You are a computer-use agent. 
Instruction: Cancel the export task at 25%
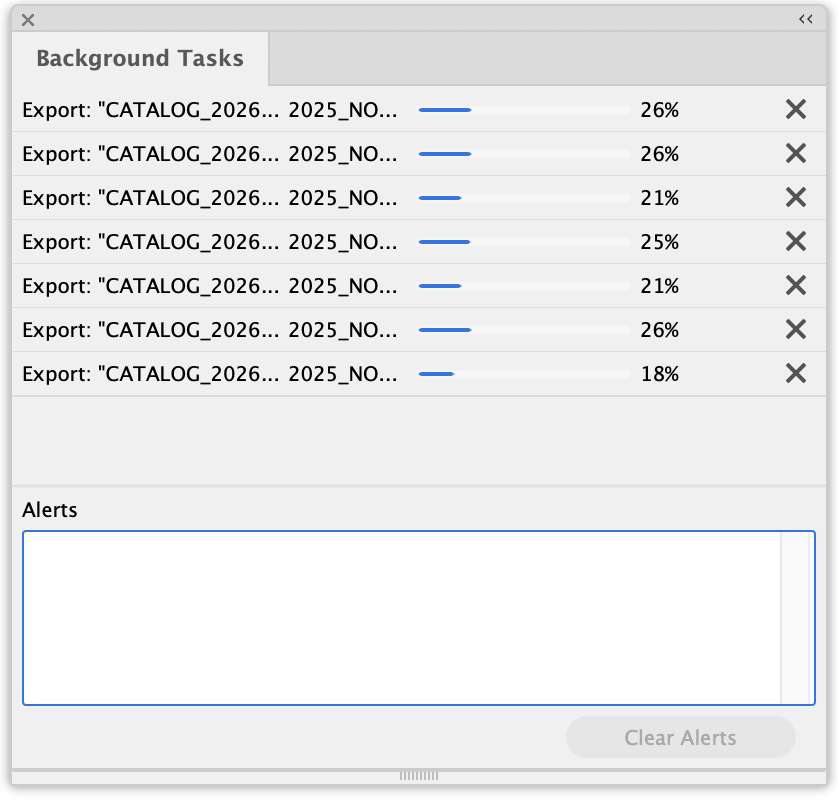tap(795, 242)
